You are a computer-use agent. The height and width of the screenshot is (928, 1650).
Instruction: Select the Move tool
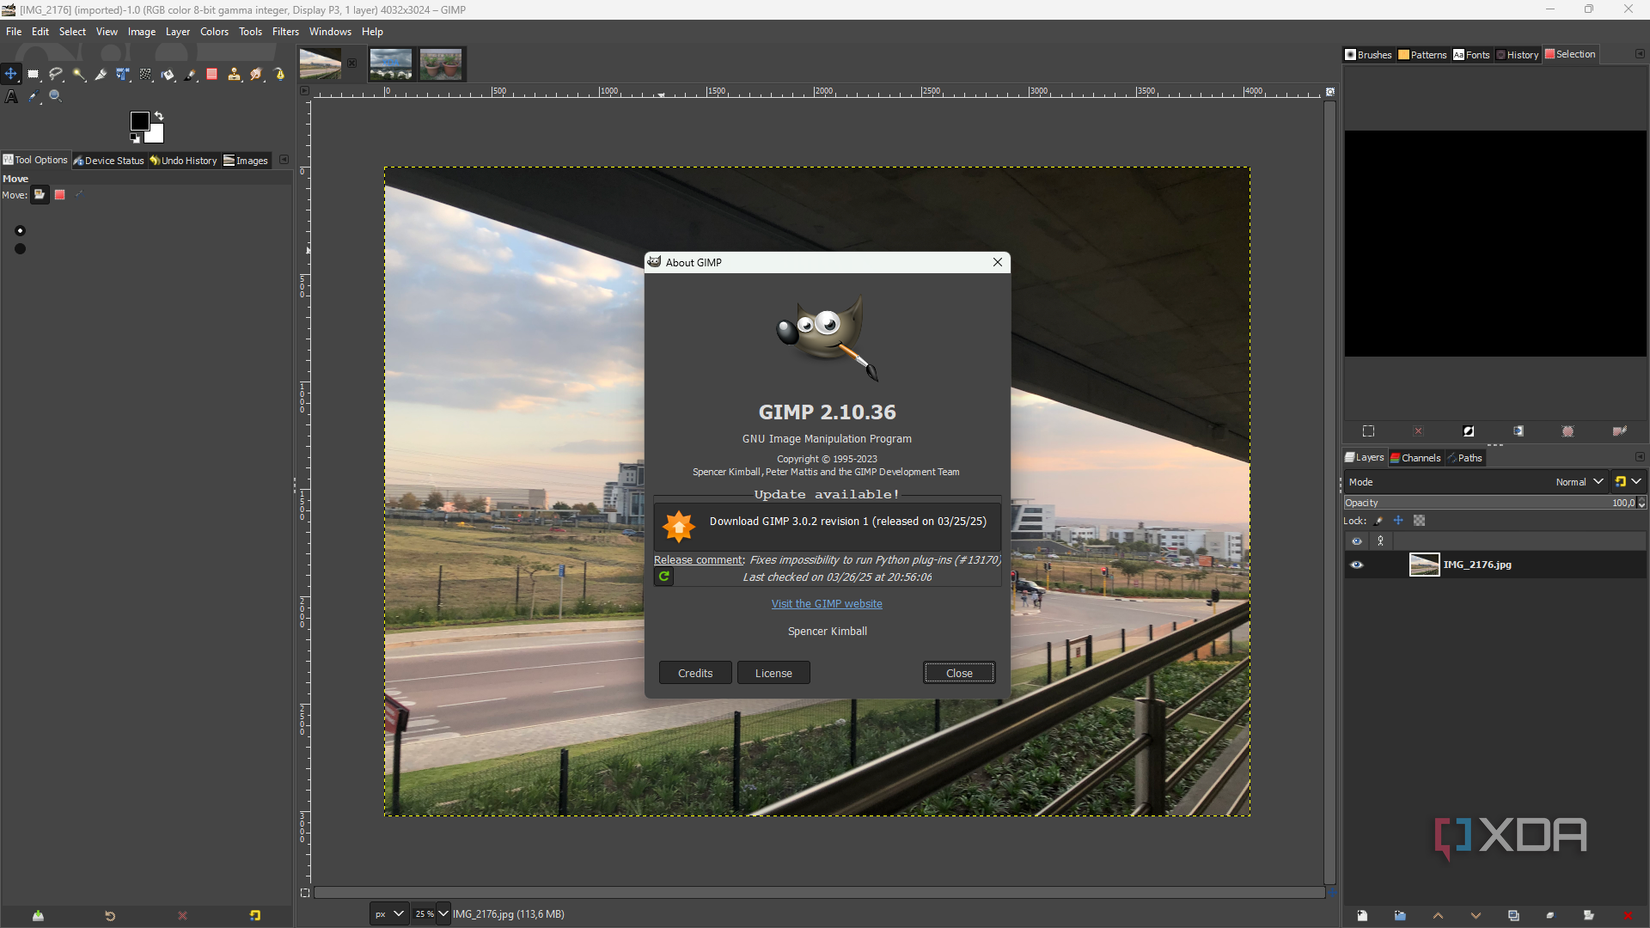(11, 74)
